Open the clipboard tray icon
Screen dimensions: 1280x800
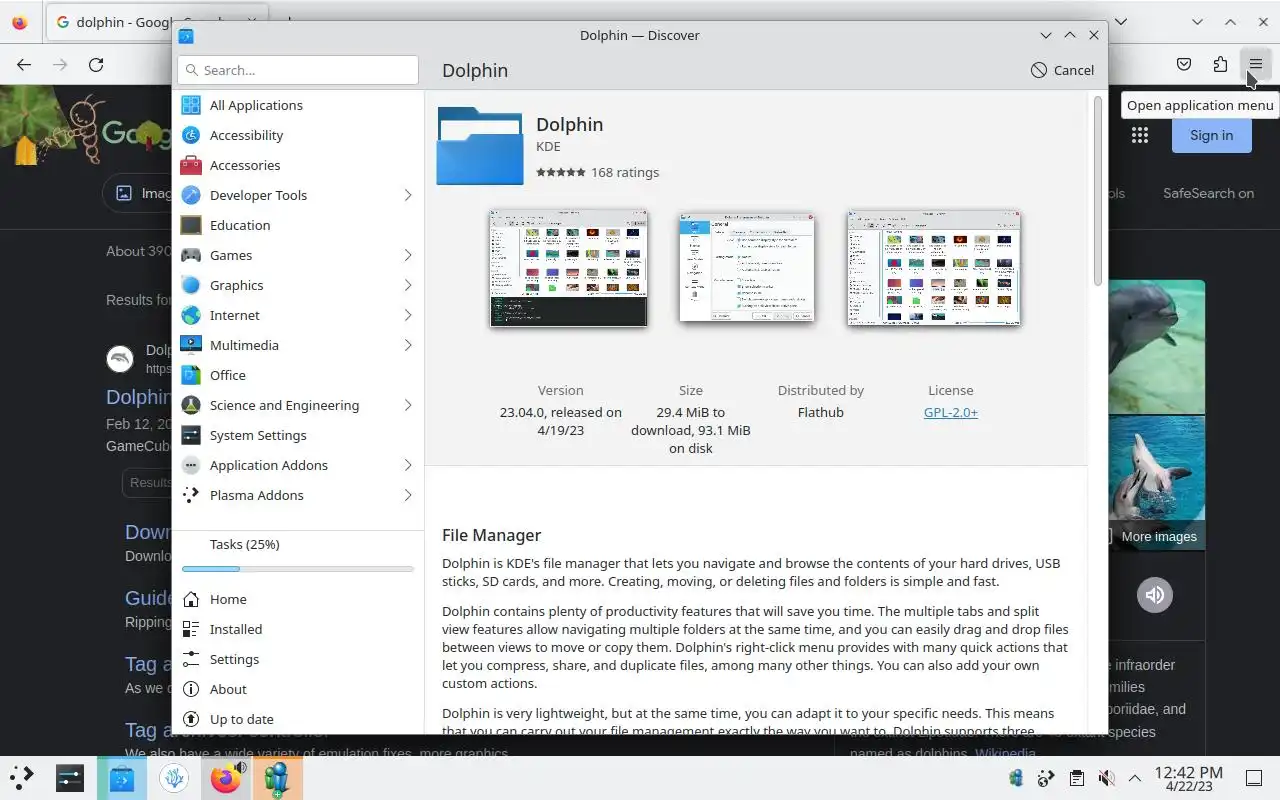click(x=1076, y=778)
